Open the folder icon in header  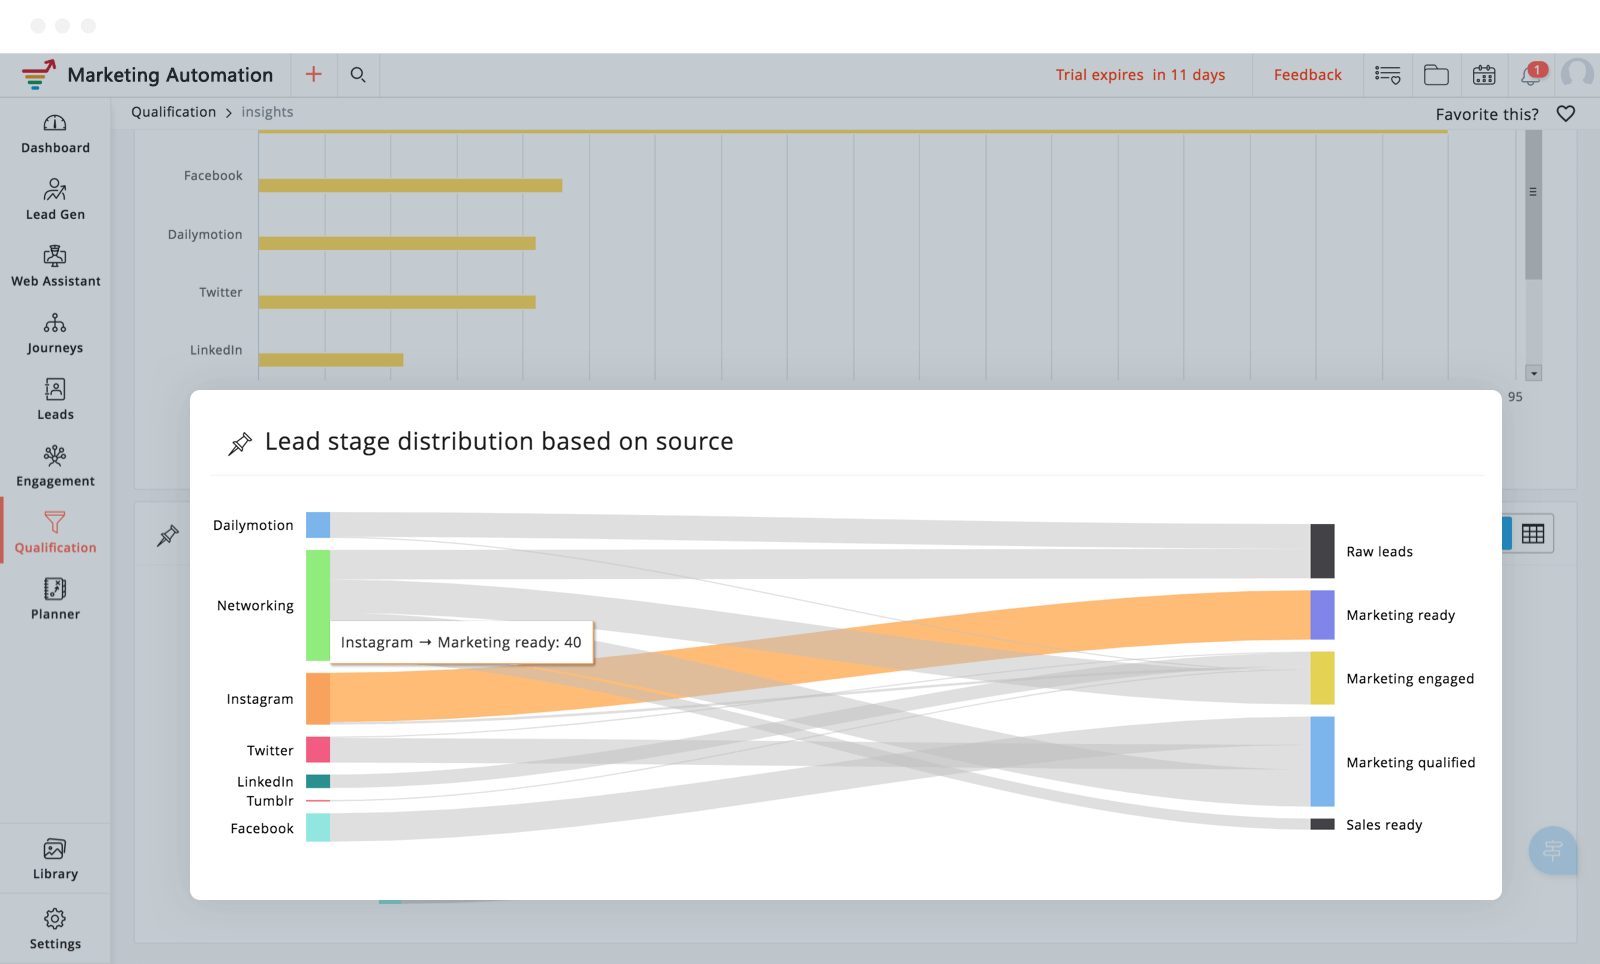[1436, 75]
